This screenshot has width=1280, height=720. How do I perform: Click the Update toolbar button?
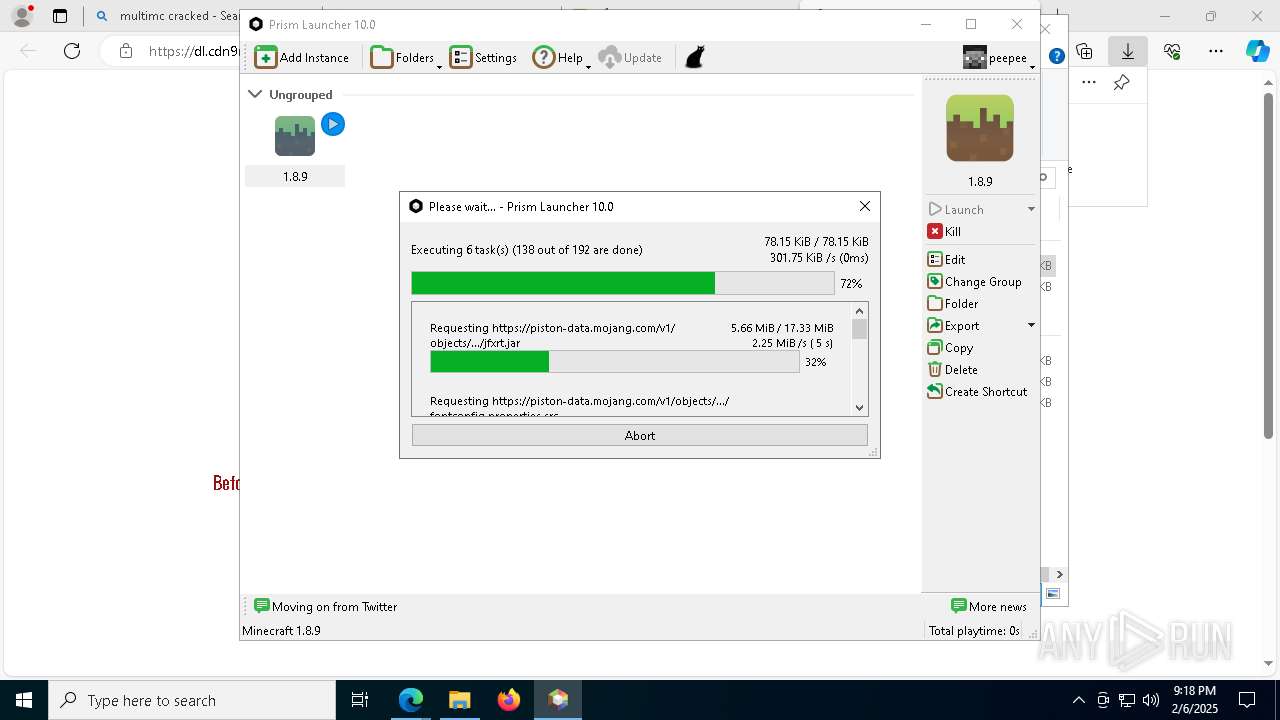630,57
